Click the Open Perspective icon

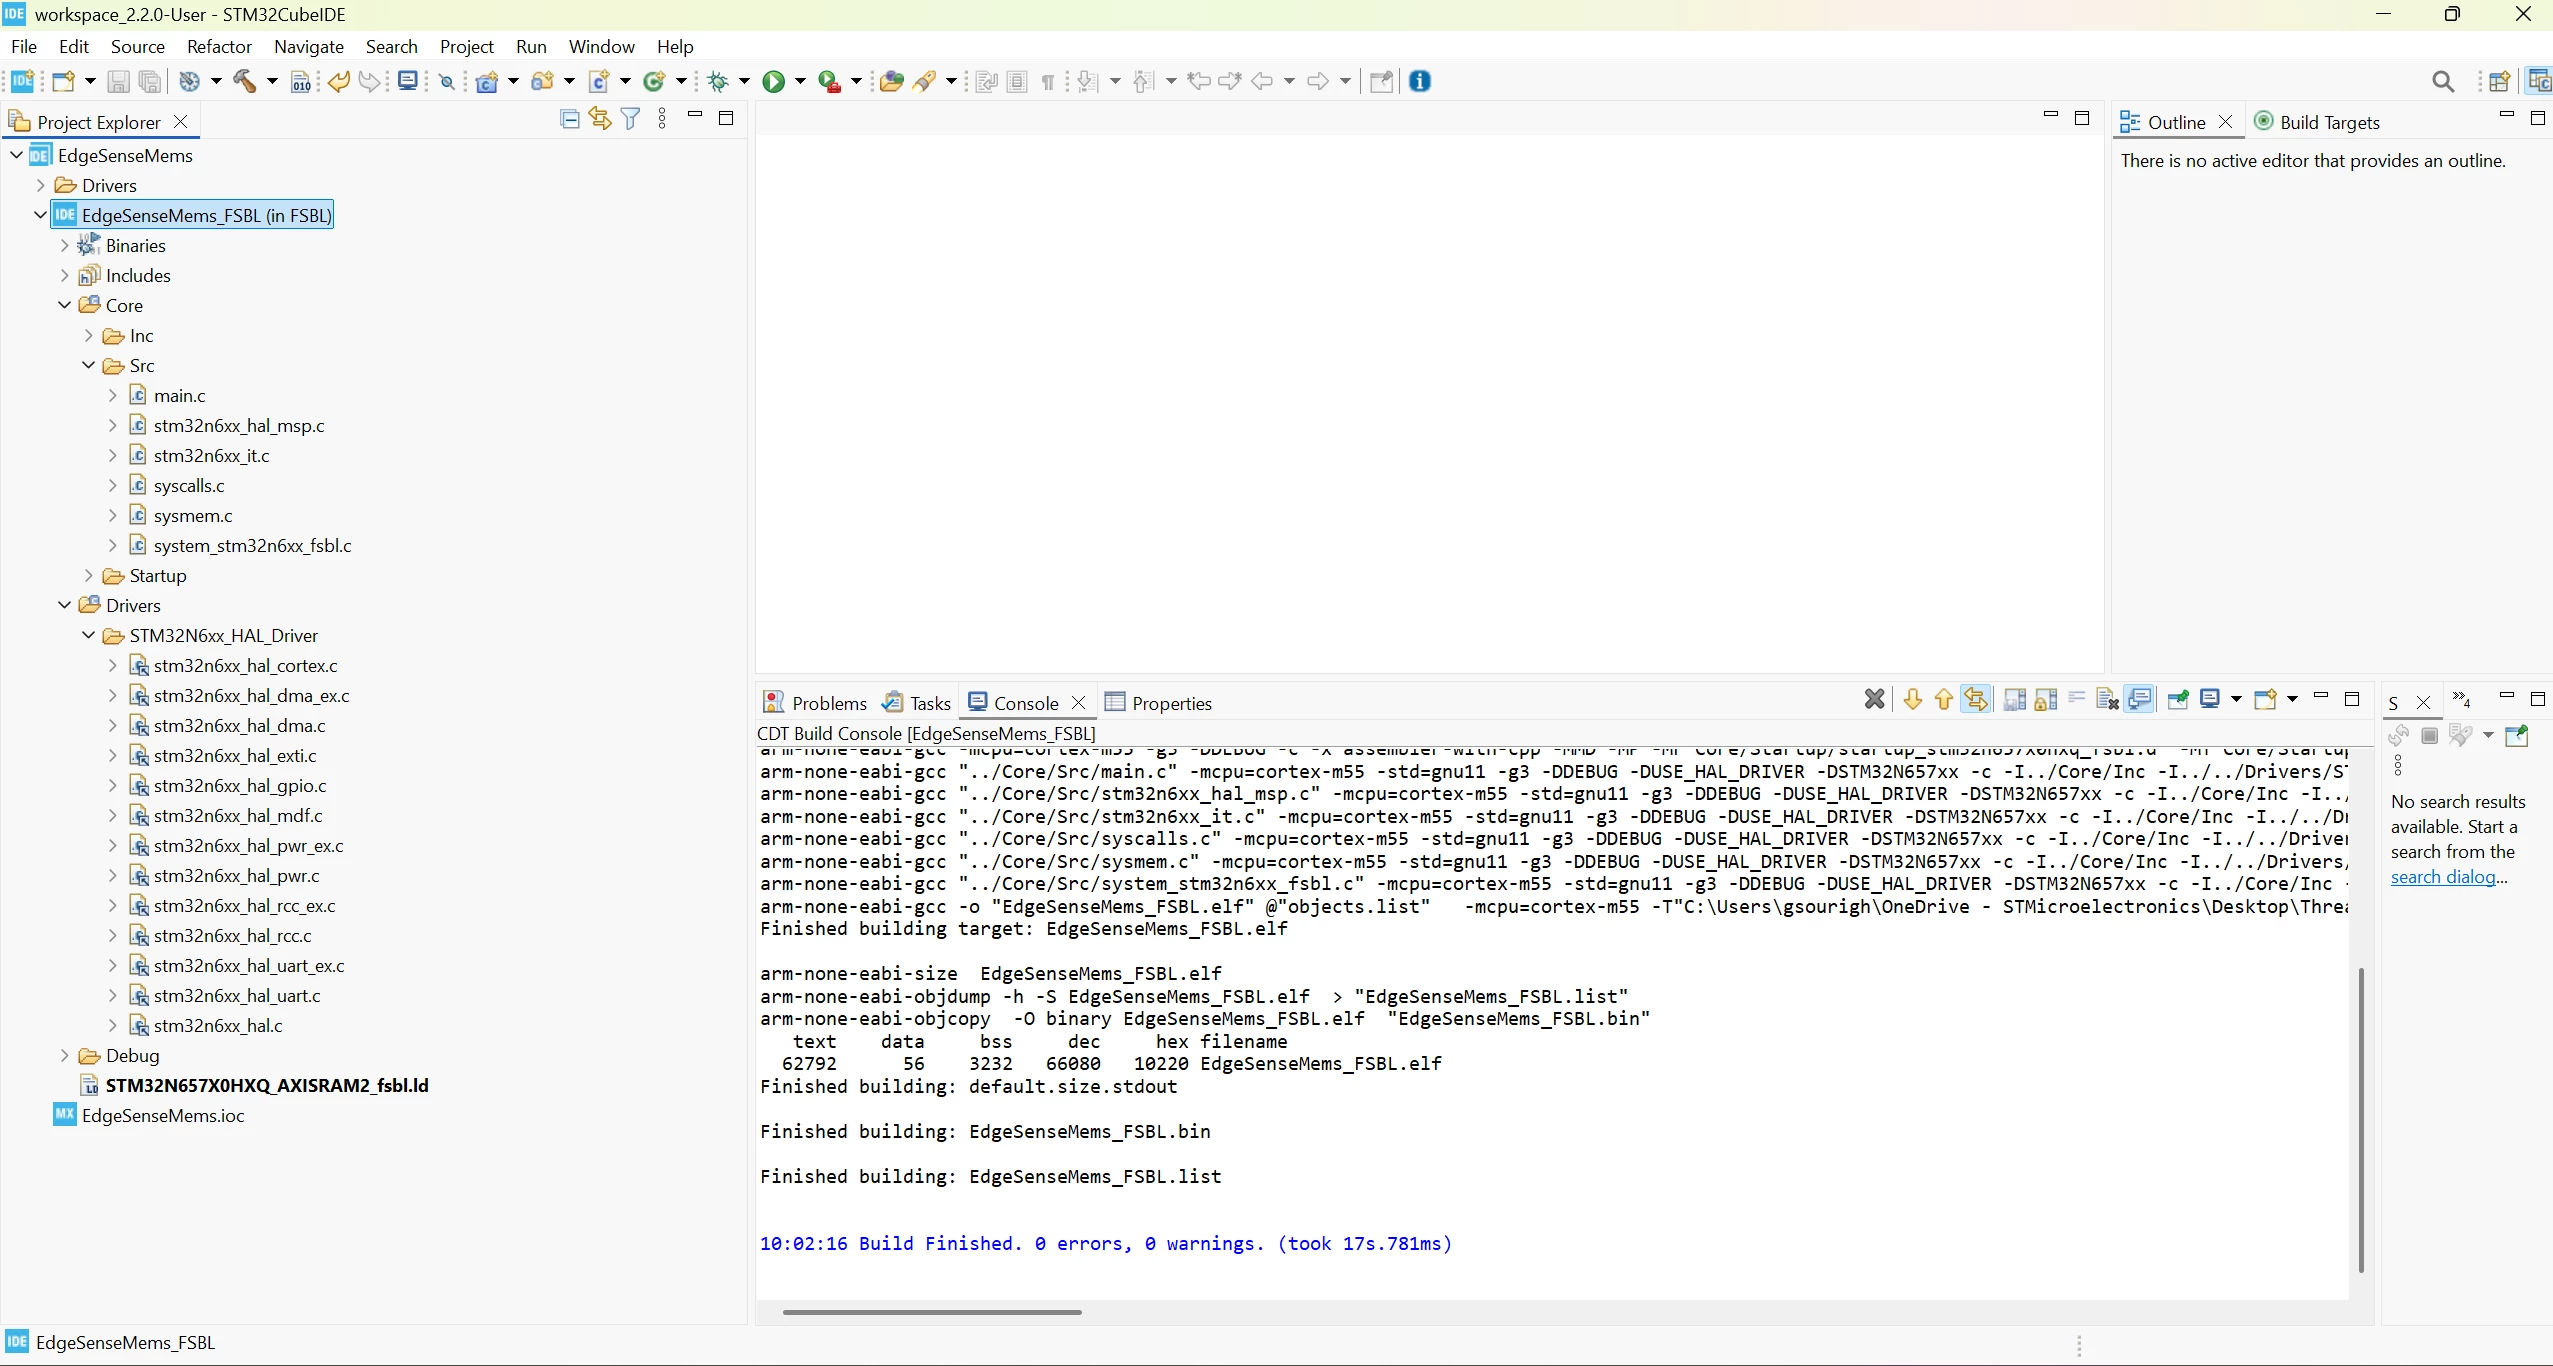click(2499, 82)
